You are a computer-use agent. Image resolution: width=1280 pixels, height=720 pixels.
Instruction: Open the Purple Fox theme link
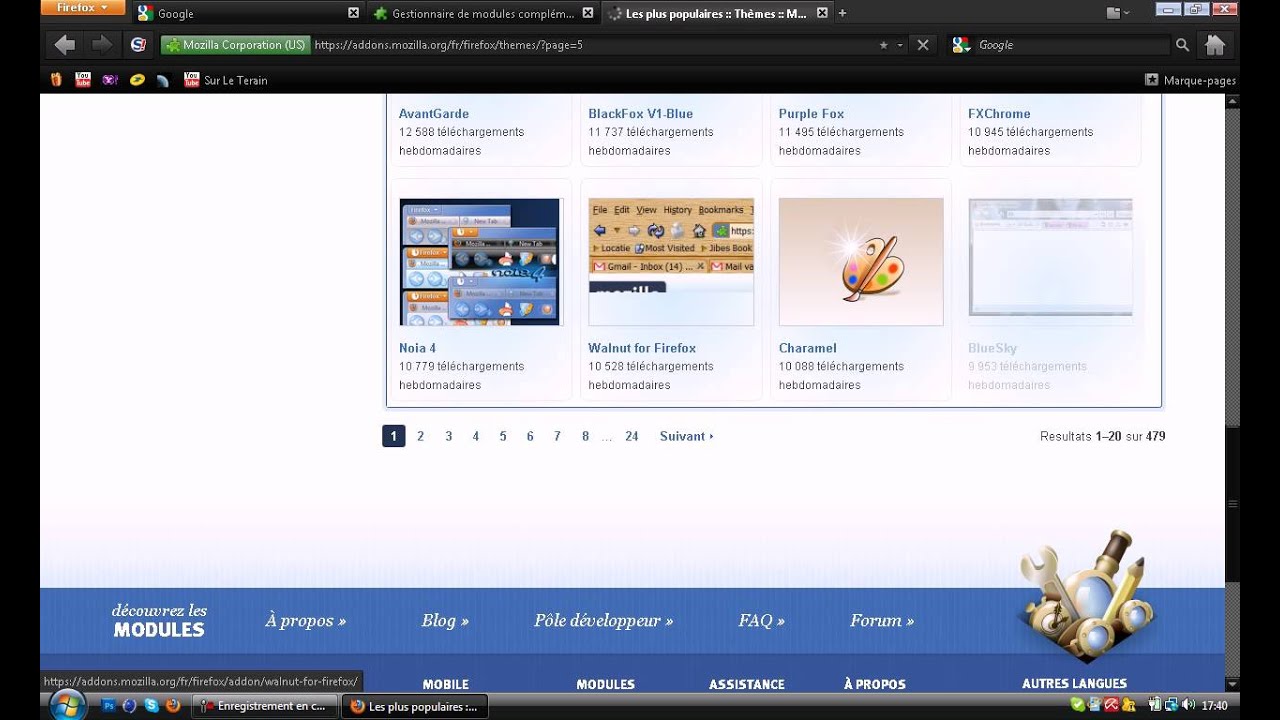[x=812, y=114]
